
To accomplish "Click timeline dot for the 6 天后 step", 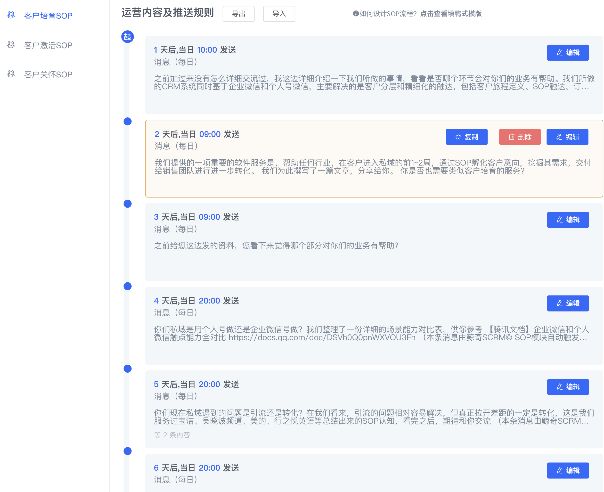I will click(128, 451).
